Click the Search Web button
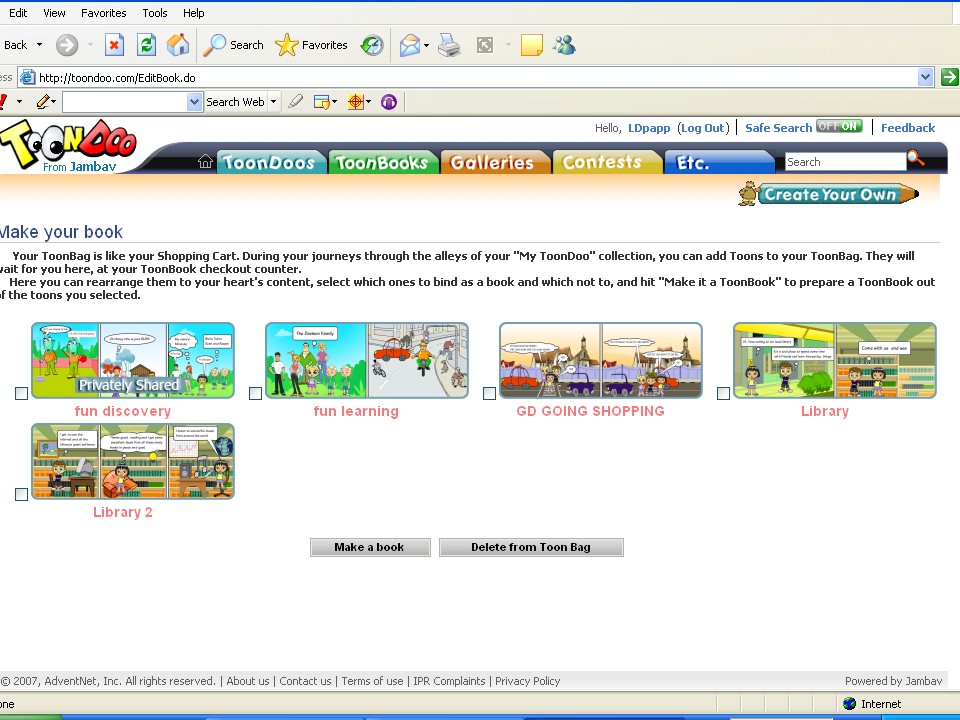The image size is (960, 720). click(x=235, y=102)
